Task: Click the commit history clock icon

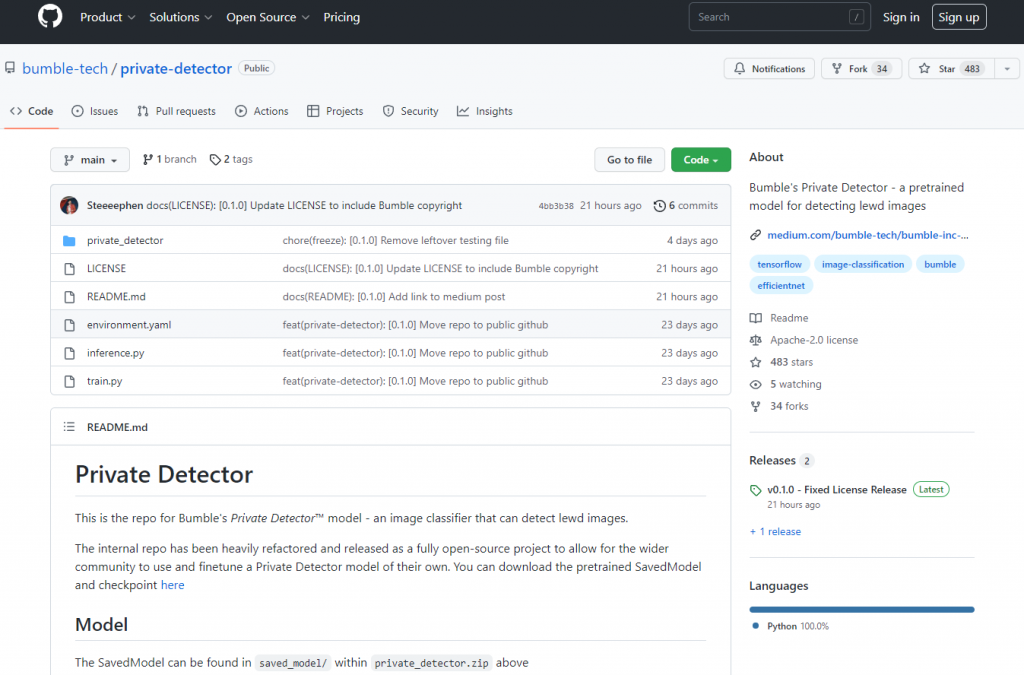Action: 660,206
